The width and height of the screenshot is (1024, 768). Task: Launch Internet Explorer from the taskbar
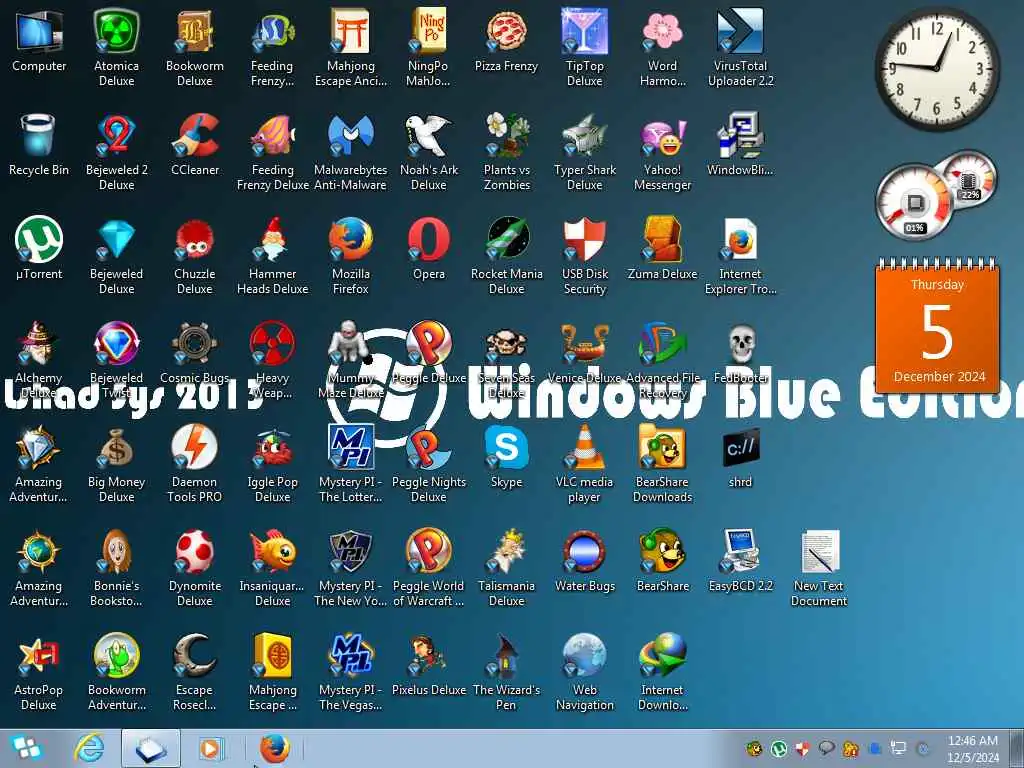coord(89,748)
